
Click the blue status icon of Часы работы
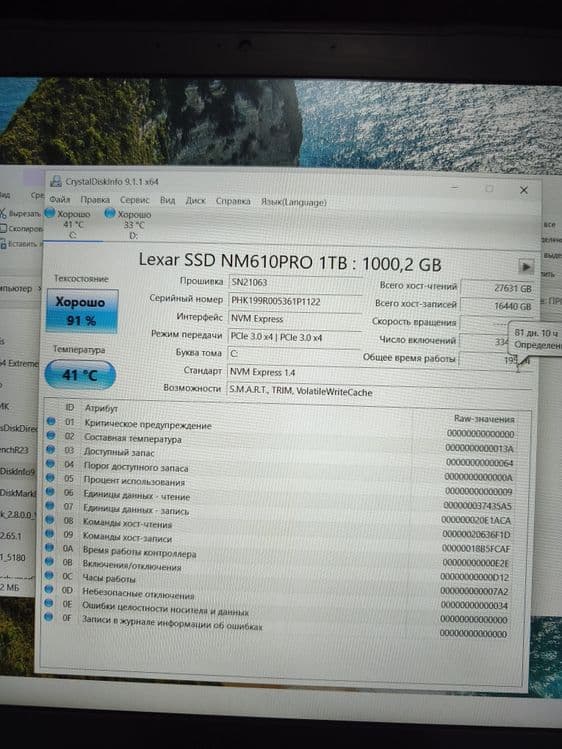[49, 576]
